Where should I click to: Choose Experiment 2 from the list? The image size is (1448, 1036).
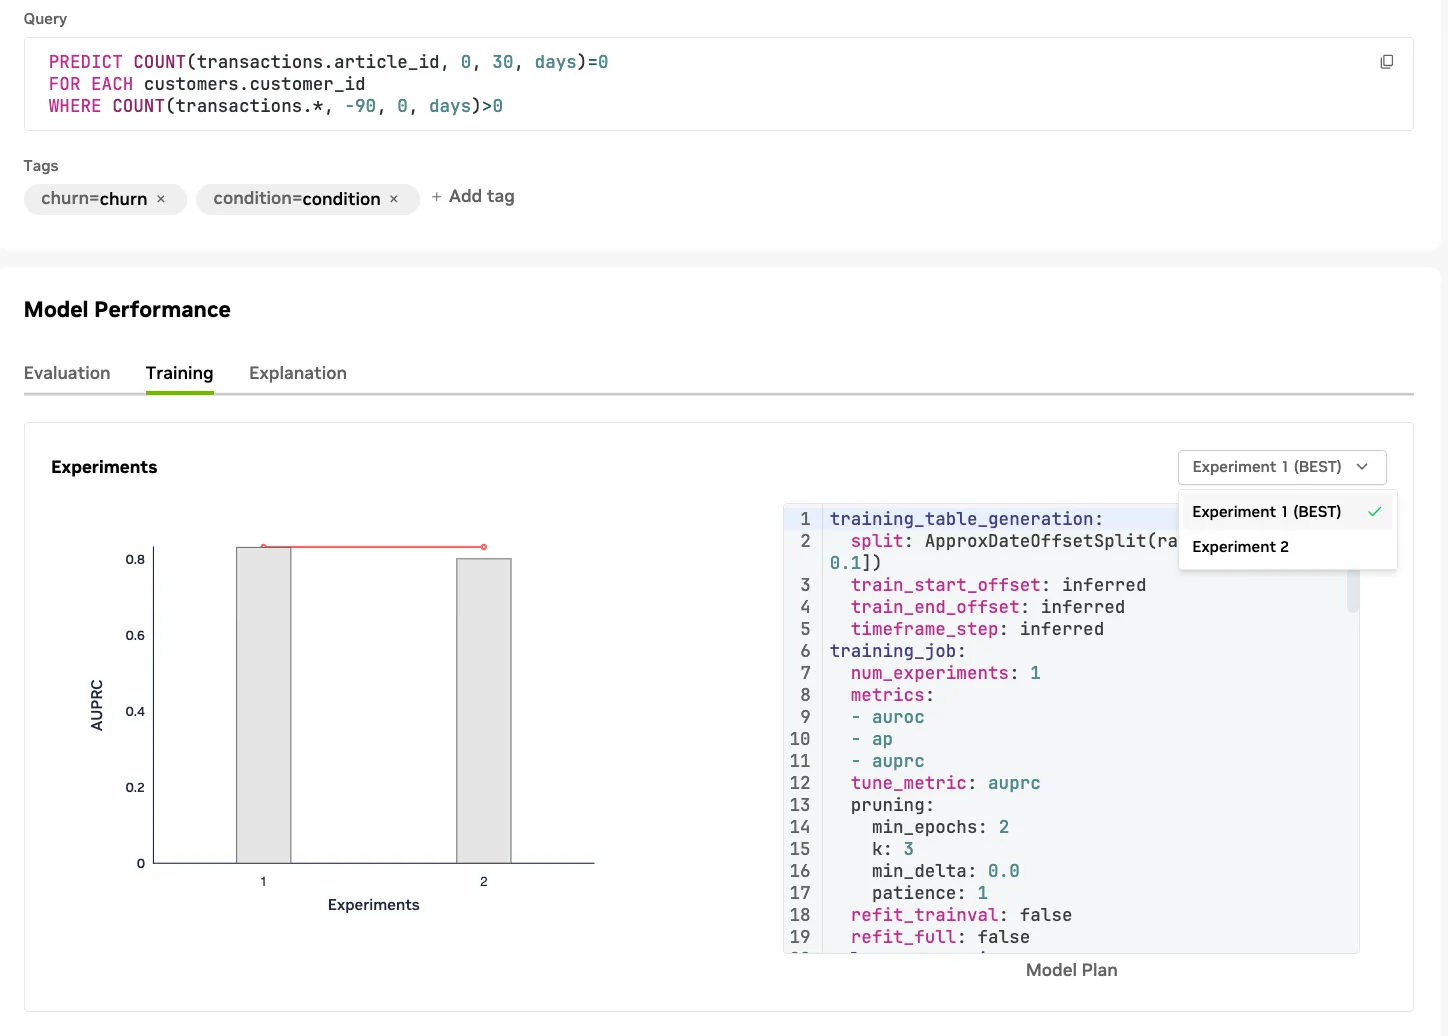[x=1287, y=547]
